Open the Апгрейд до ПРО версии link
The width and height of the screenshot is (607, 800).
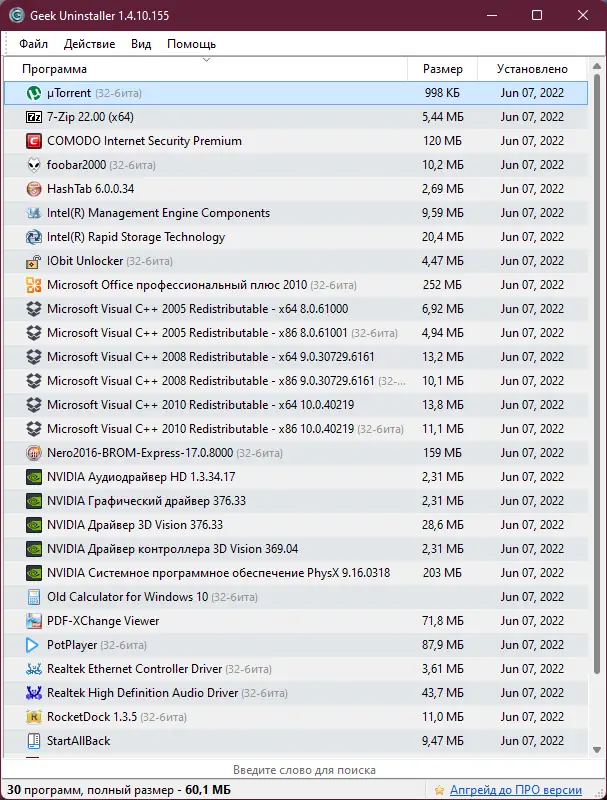click(516, 790)
